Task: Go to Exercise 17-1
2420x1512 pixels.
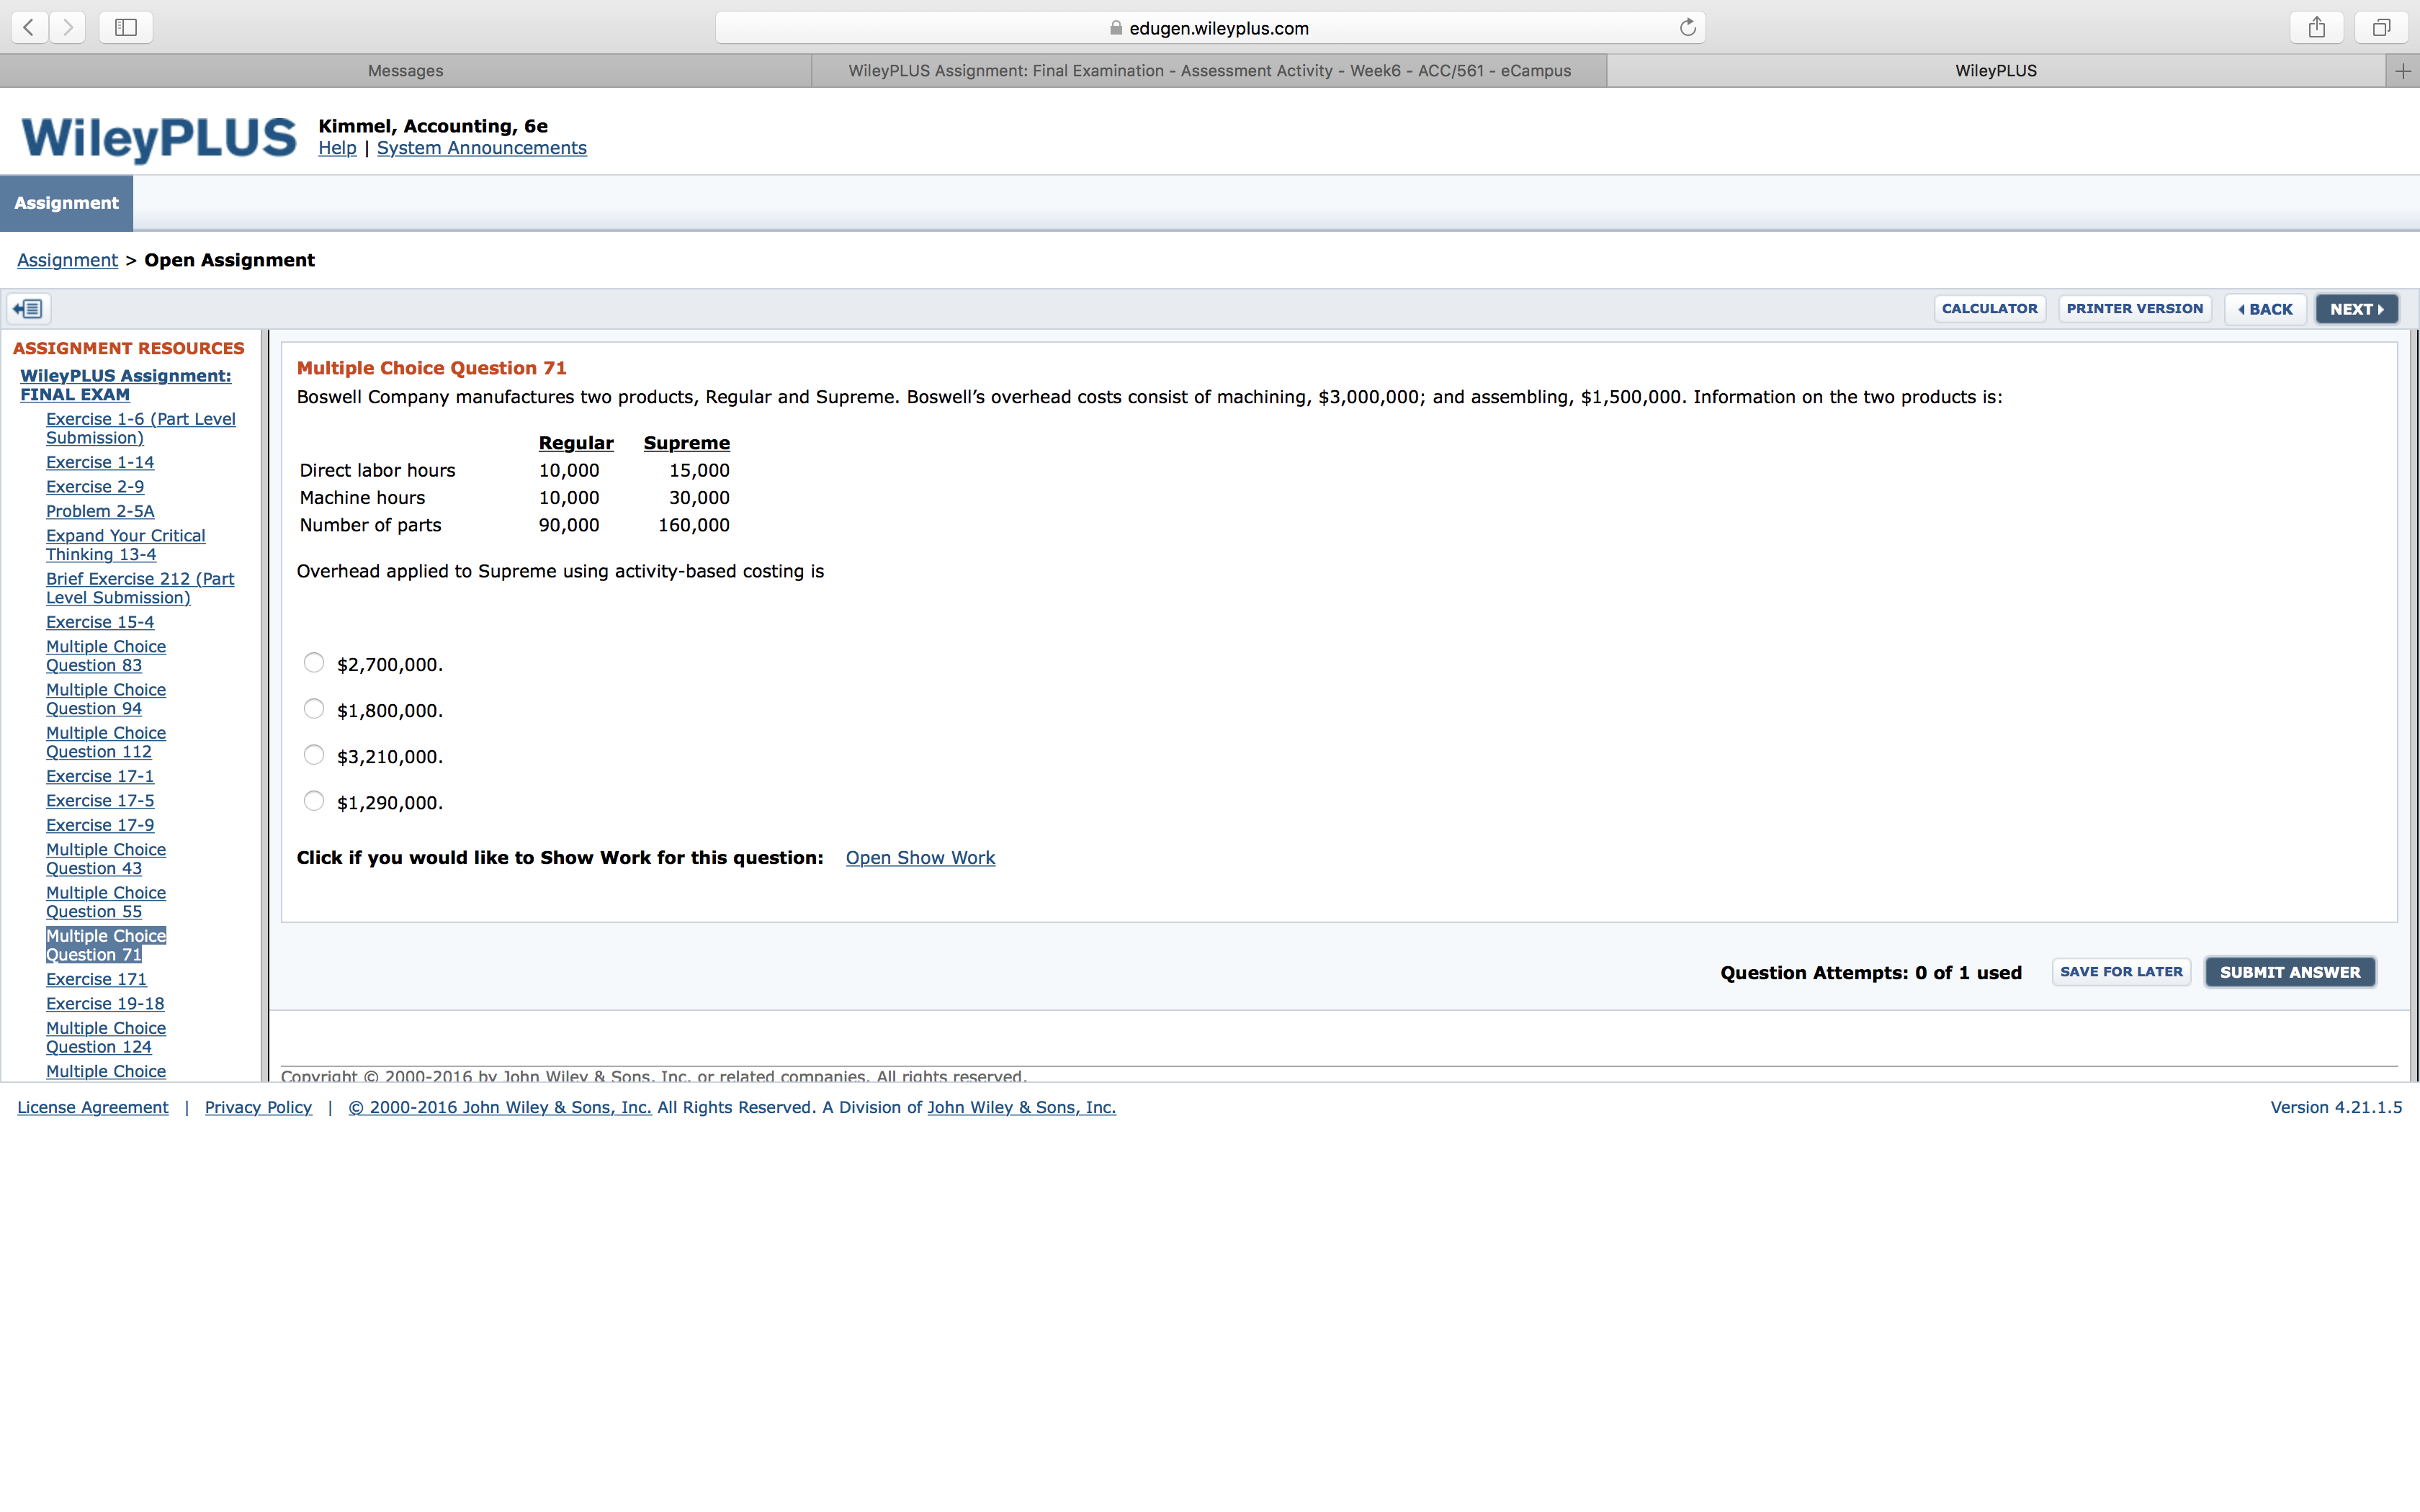Action: (x=100, y=776)
